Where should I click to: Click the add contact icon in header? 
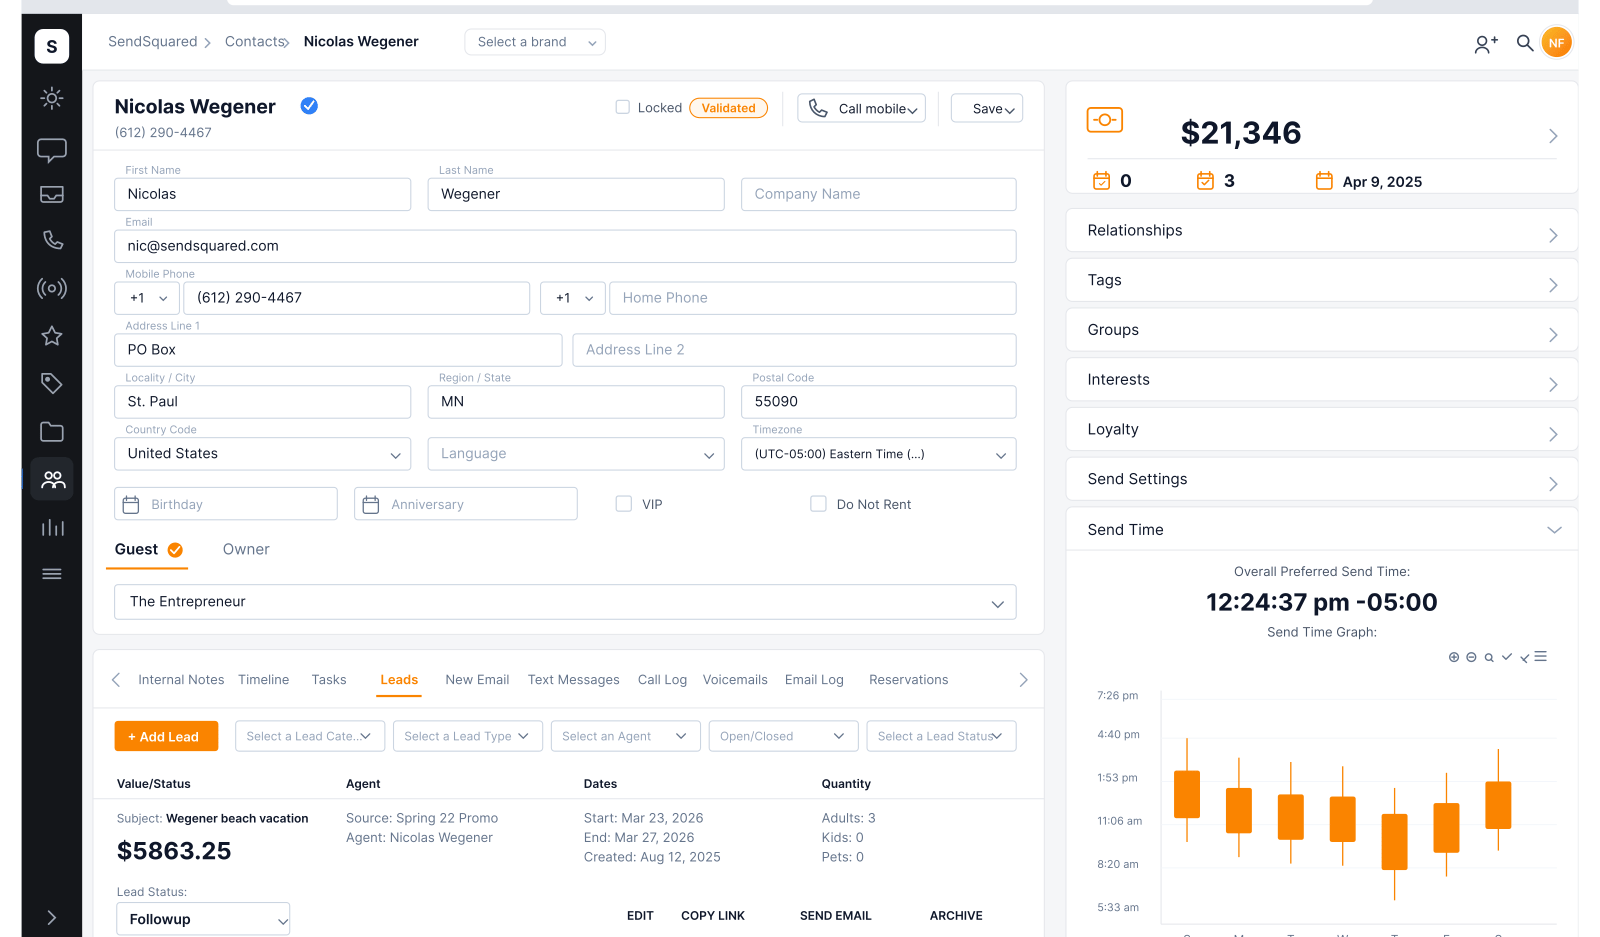(x=1486, y=43)
